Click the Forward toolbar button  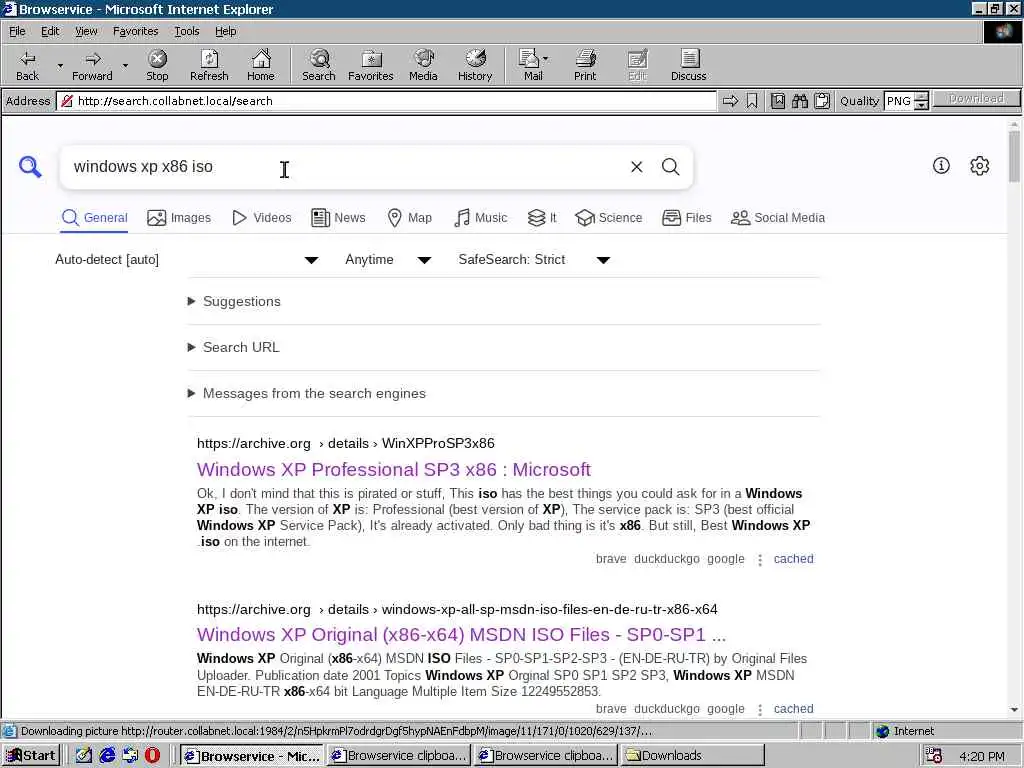pos(92,65)
